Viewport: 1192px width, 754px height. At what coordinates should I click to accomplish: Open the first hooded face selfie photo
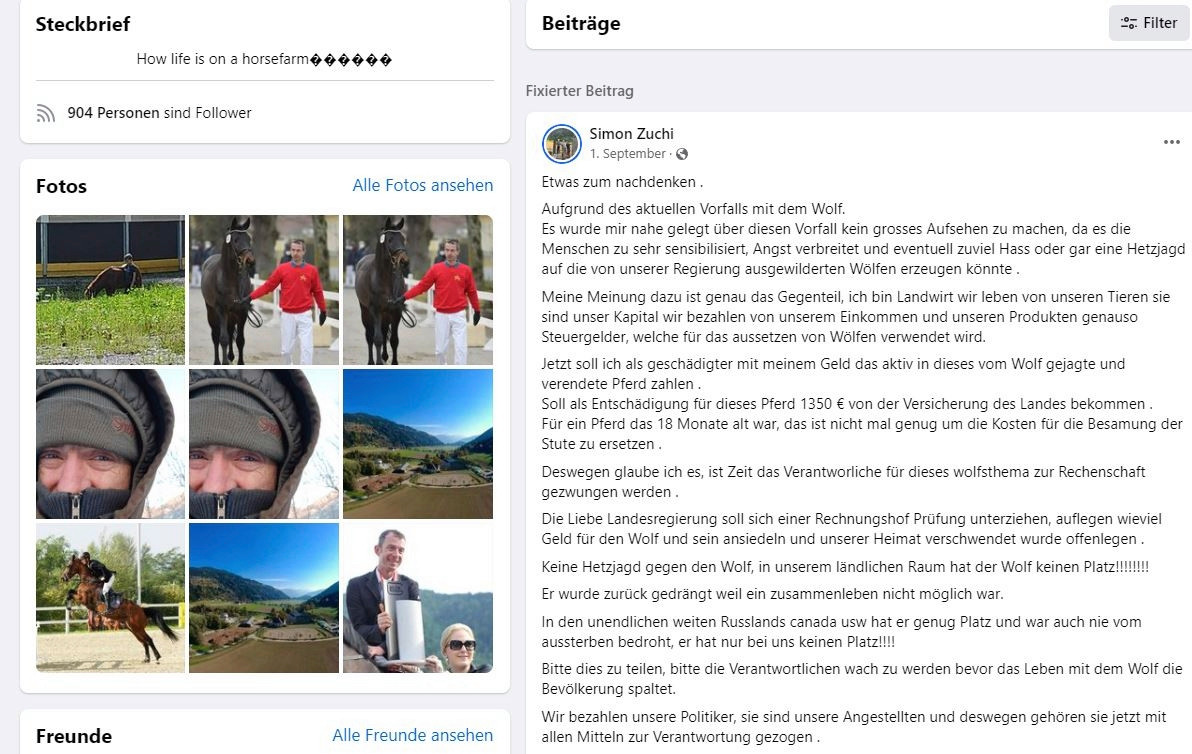click(x=110, y=444)
